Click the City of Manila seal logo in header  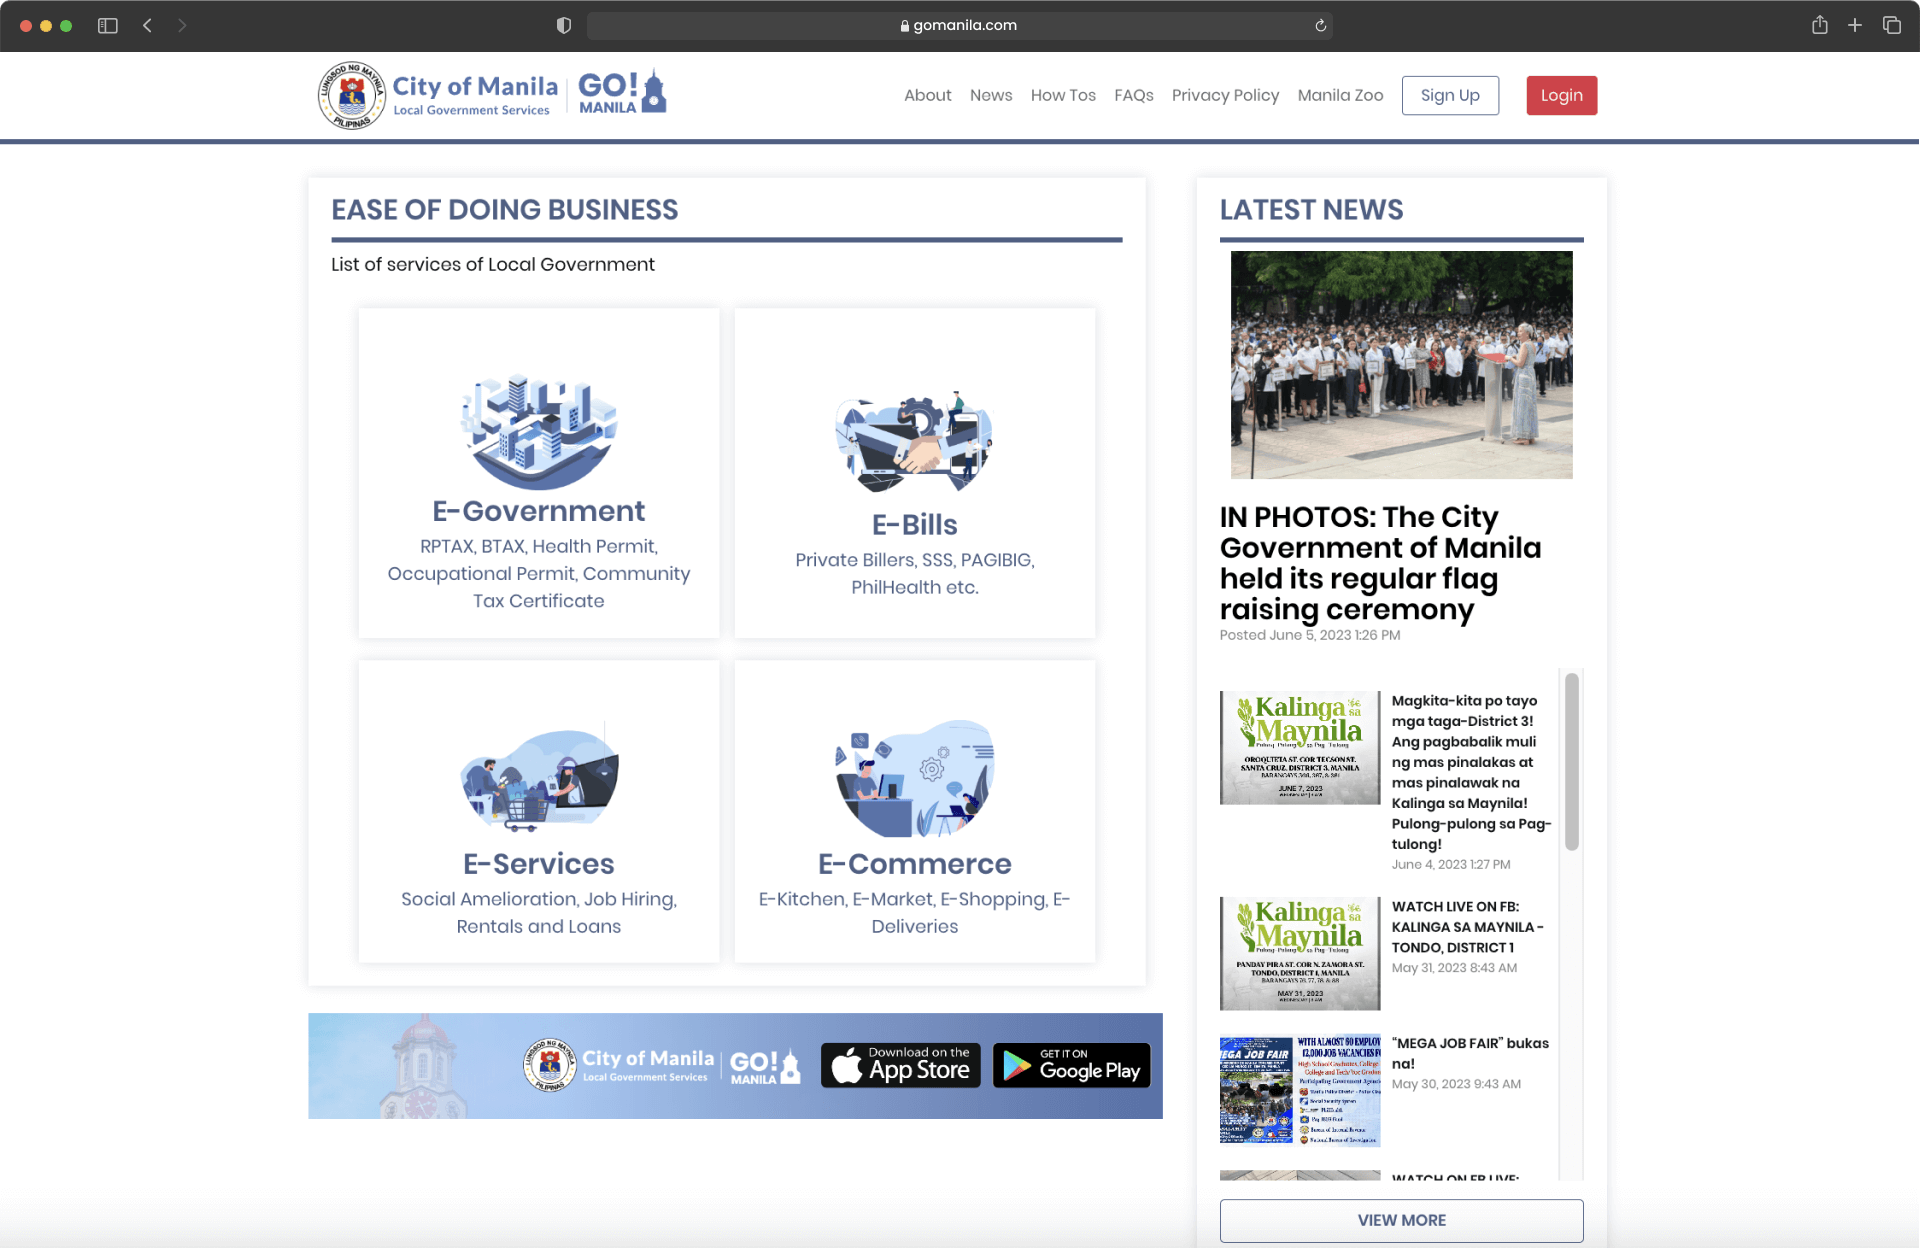click(352, 95)
